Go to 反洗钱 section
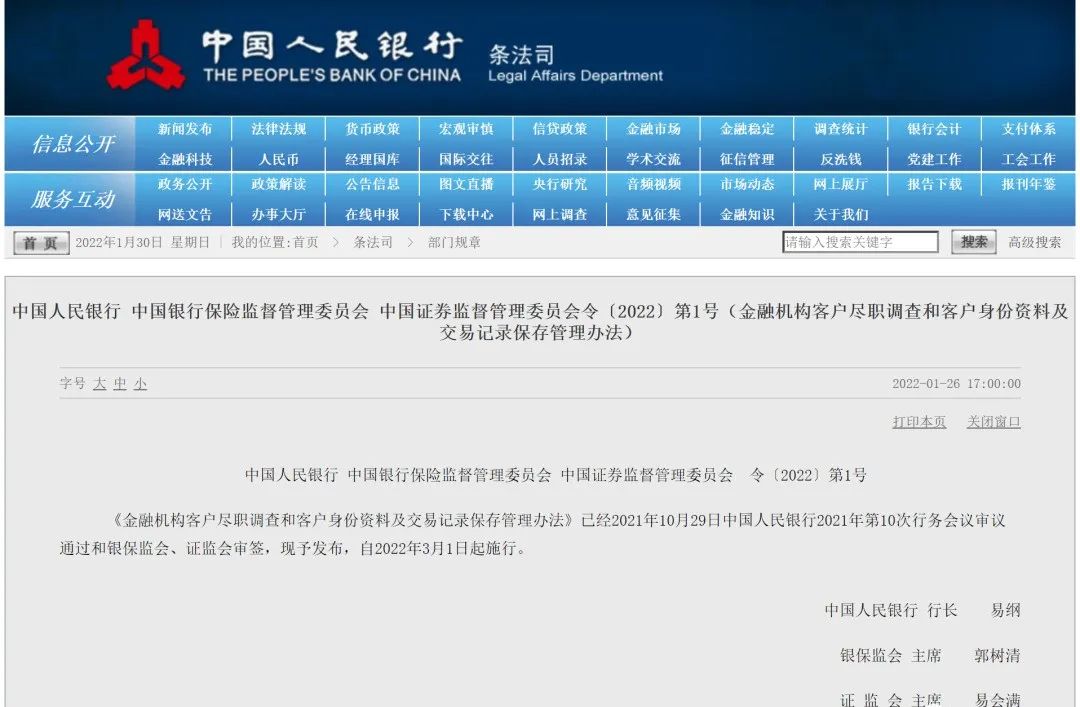The image size is (1080, 707). tap(841, 159)
